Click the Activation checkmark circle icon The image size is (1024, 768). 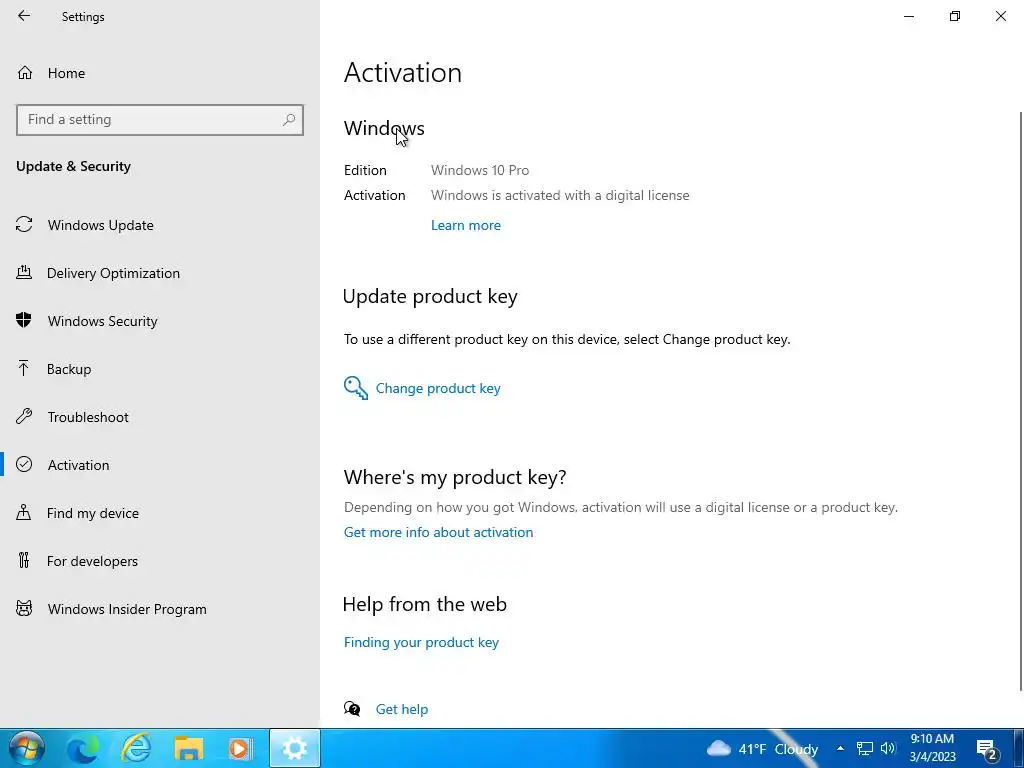click(x=24, y=464)
